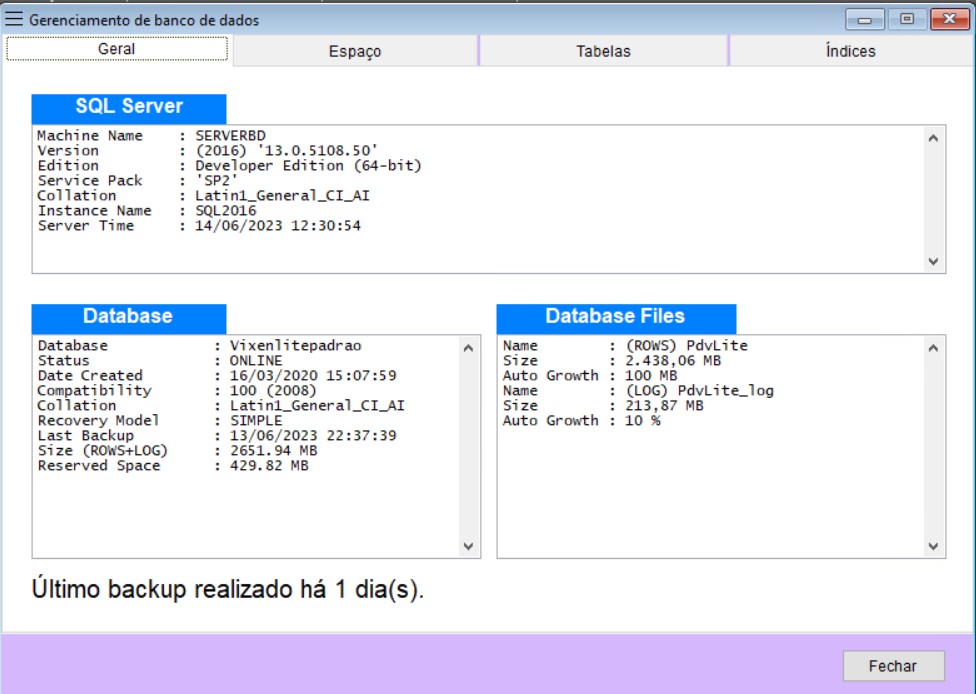Click down arrow in Database panel scrollbar
This screenshot has width=976, height=694.
tap(469, 546)
